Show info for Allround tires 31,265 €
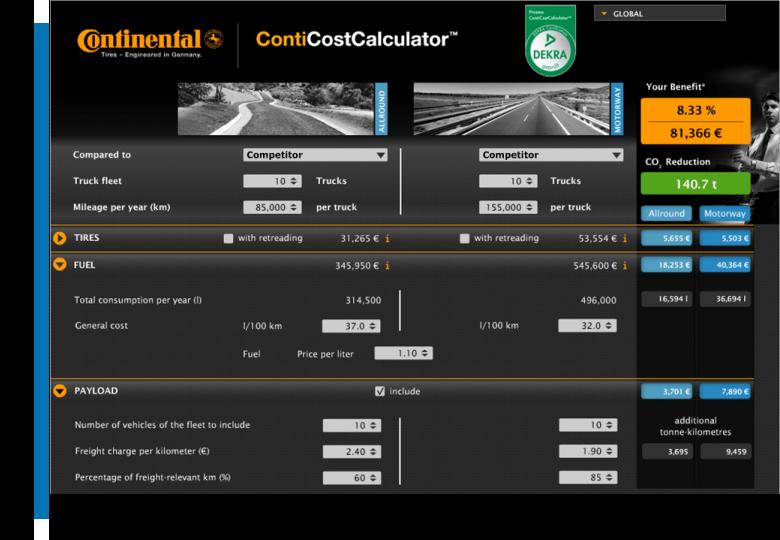The image size is (780, 540). click(388, 239)
